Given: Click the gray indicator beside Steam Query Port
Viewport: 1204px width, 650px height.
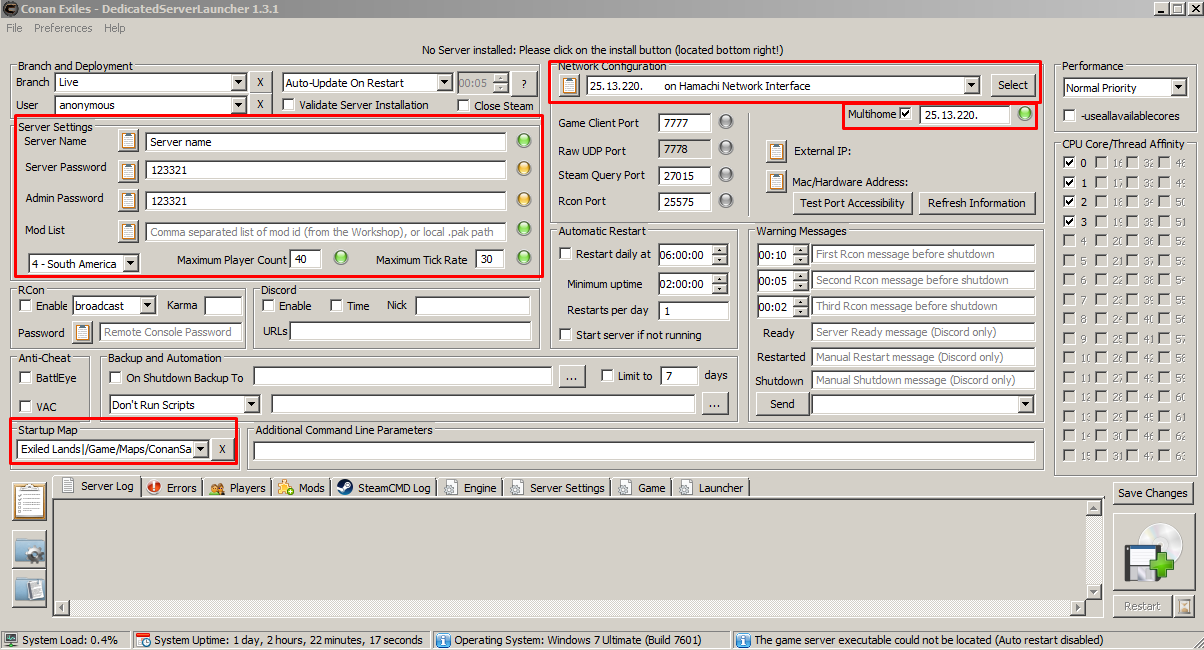Looking at the screenshot, I should 726,174.
